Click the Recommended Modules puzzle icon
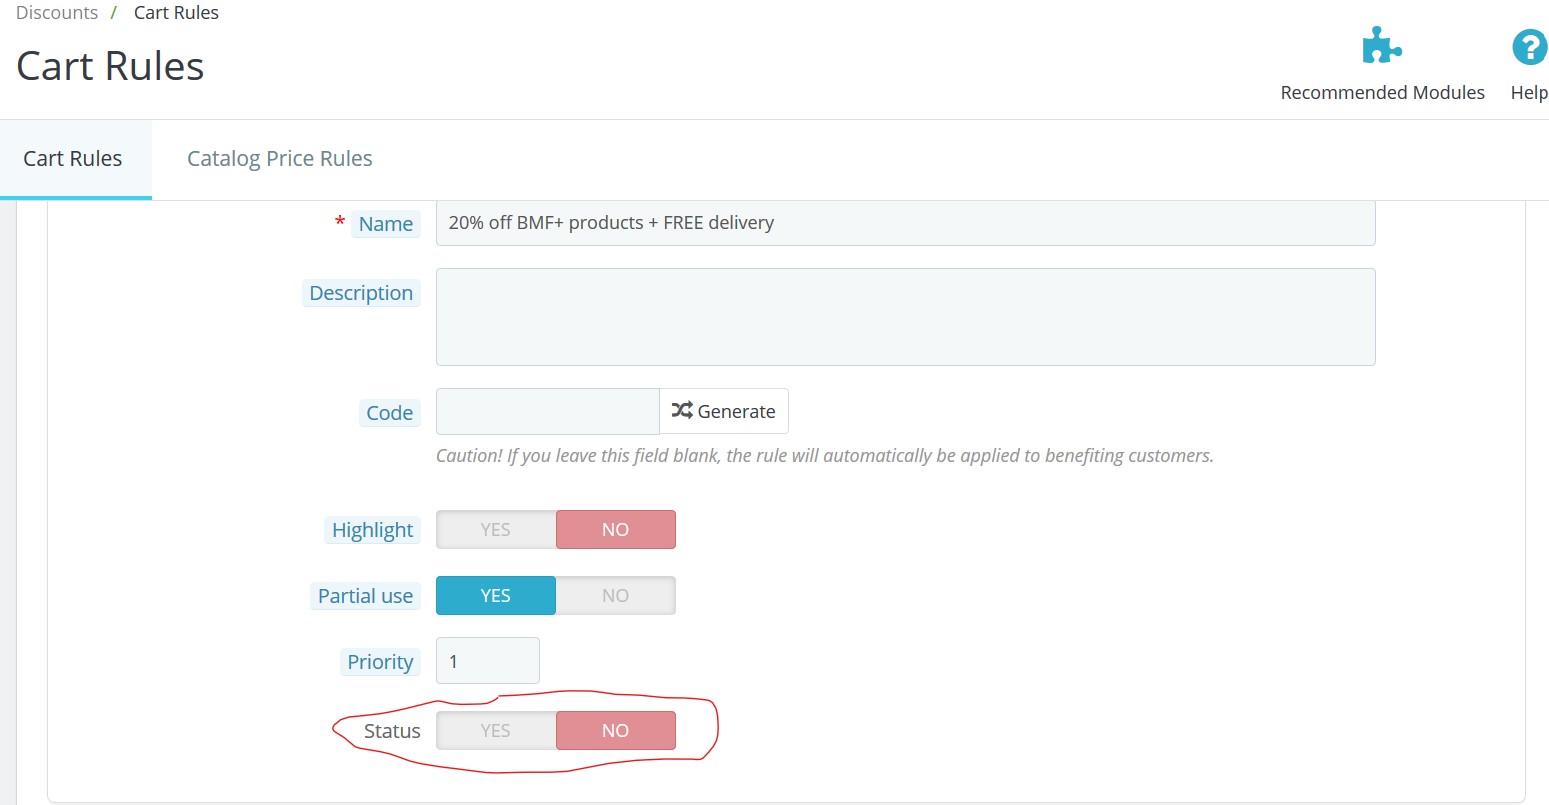Image resolution: width=1549 pixels, height=805 pixels. click(1382, 44)
